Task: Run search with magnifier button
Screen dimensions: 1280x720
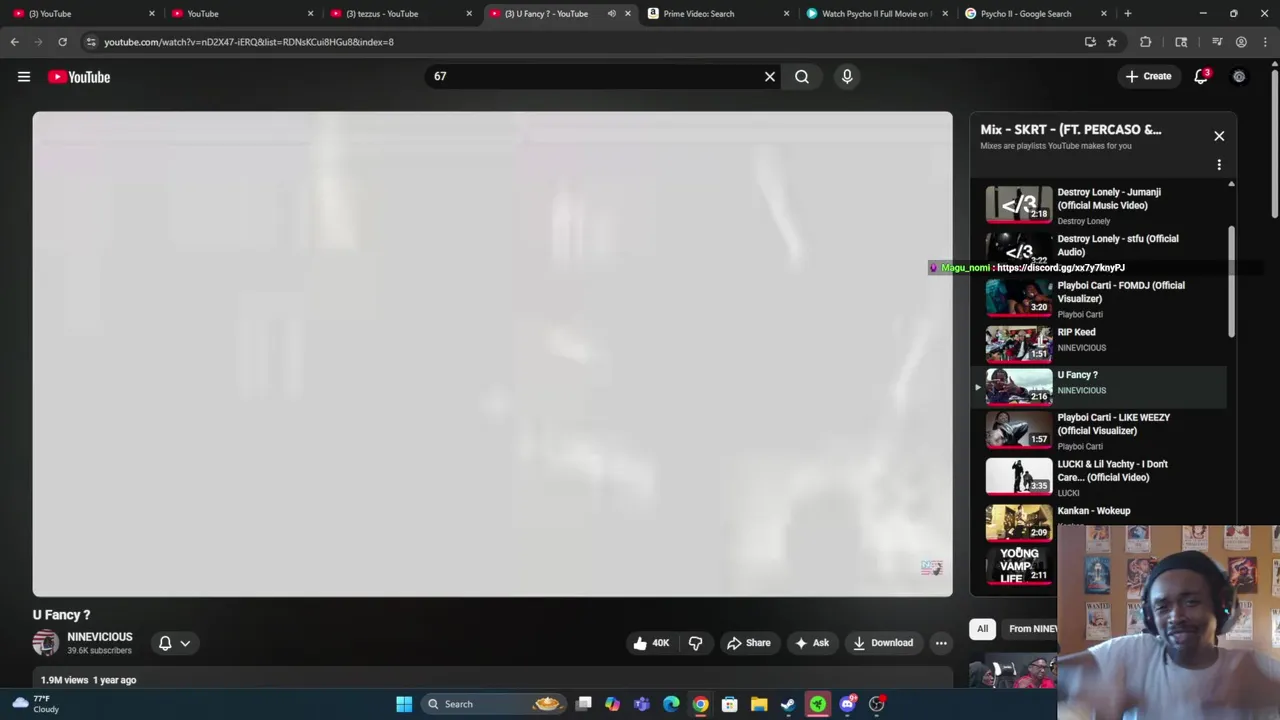Action: pyautogui.click(x=802, y=76)
